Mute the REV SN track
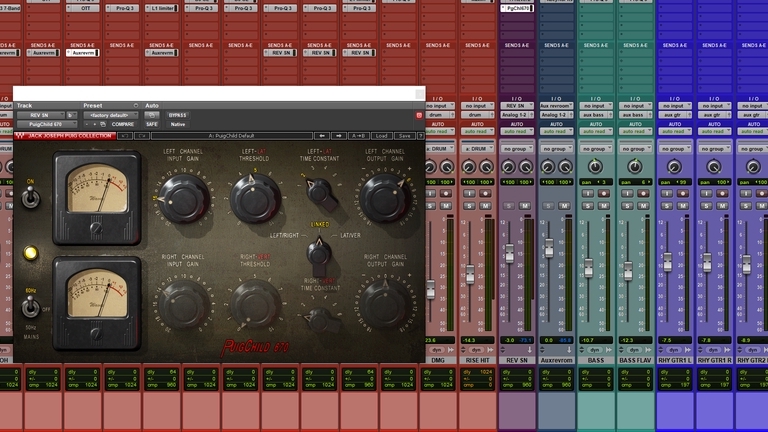 coord(525,206)
